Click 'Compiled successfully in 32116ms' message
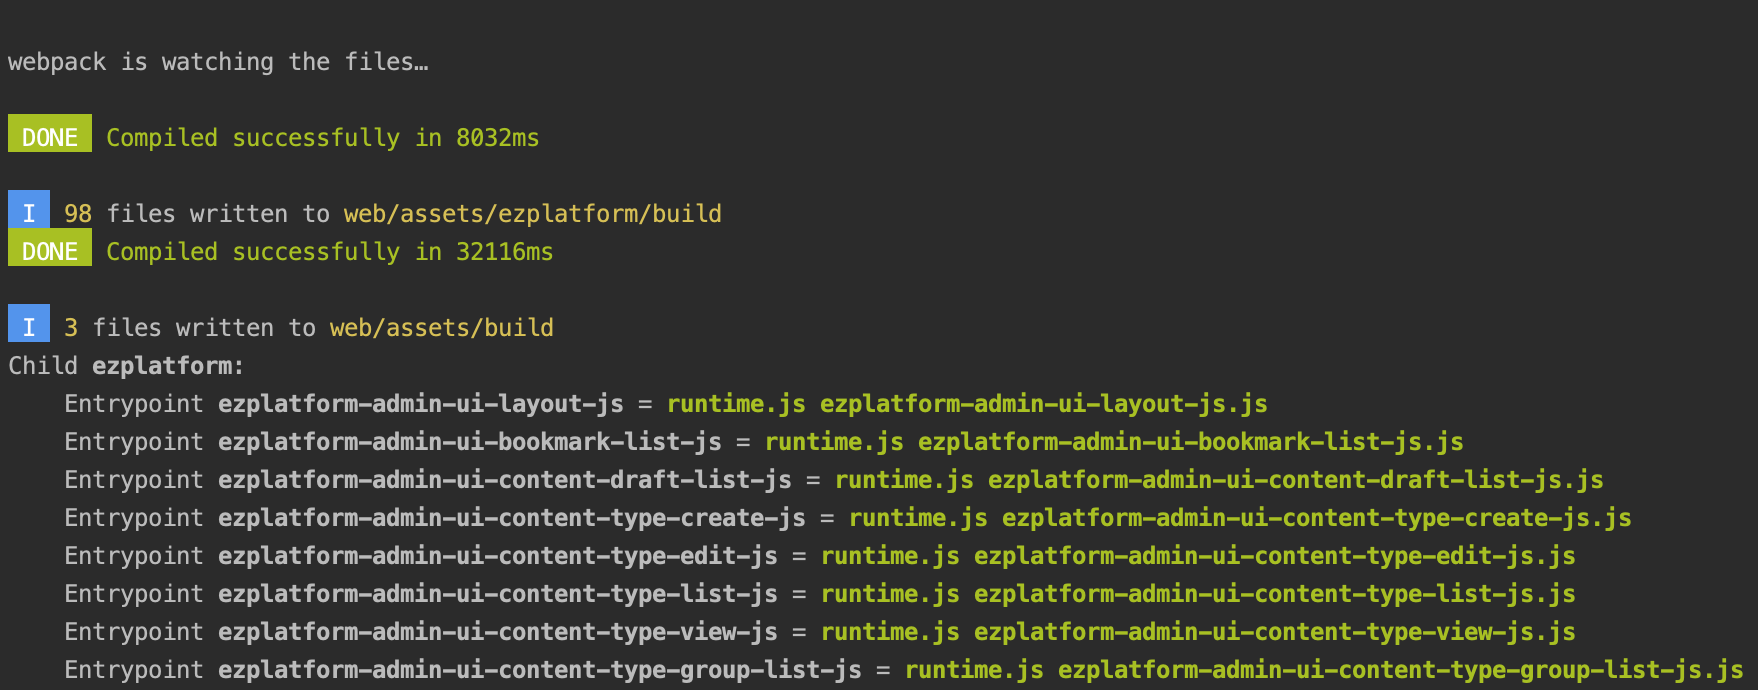Screen dimensions: 1758x690 [x=329, y=252]
